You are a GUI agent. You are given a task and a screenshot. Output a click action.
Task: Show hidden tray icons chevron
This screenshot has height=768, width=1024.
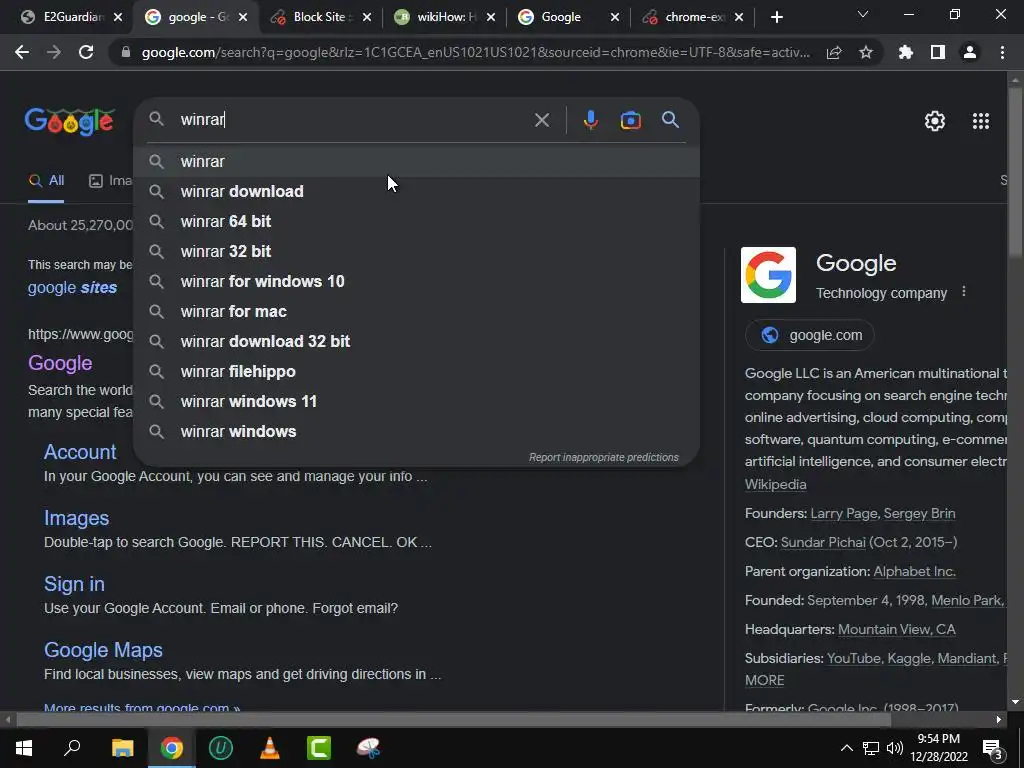846,748
